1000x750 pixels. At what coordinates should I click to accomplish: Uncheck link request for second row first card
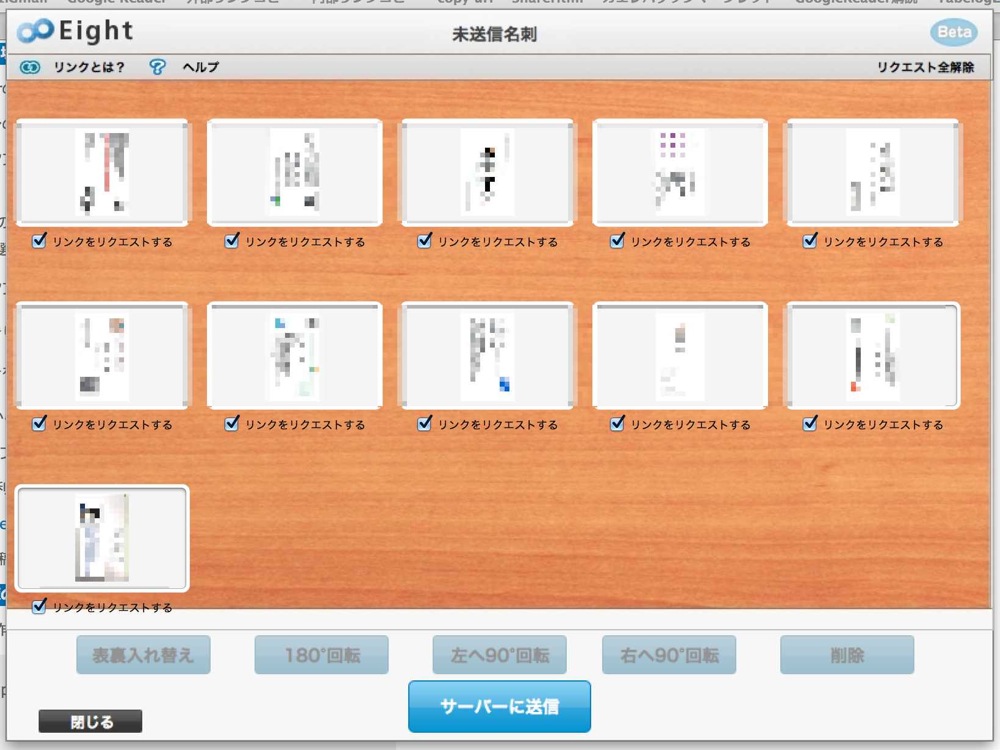(40, 423)
